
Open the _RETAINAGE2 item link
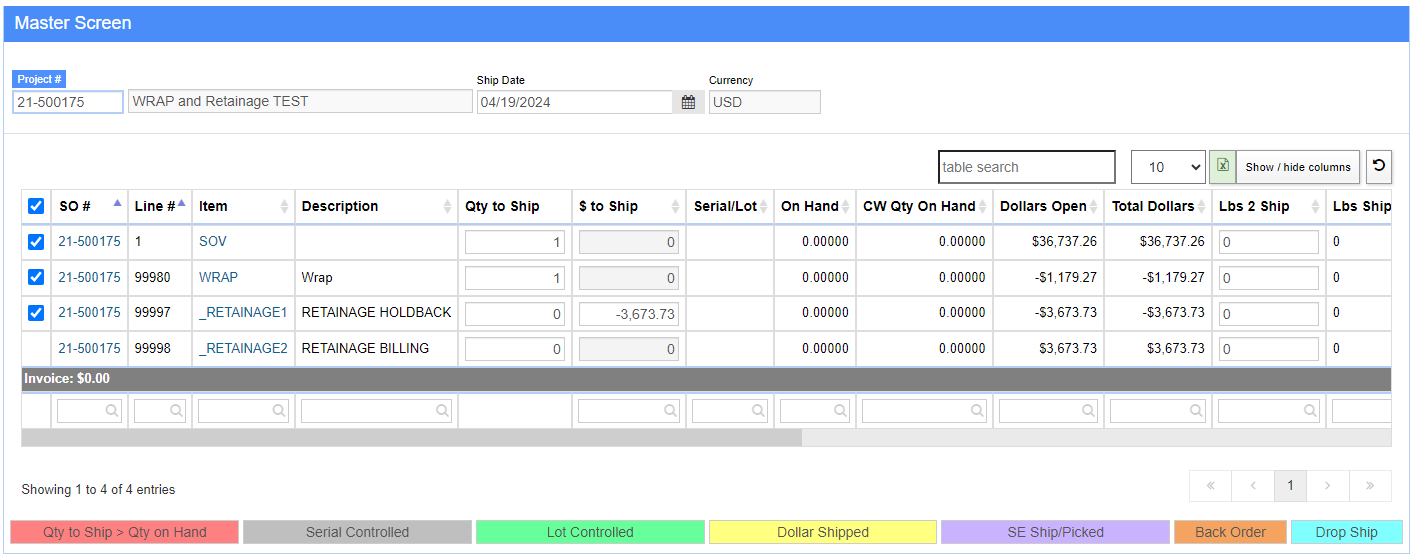pyautogui.click(x=243, y=349)
